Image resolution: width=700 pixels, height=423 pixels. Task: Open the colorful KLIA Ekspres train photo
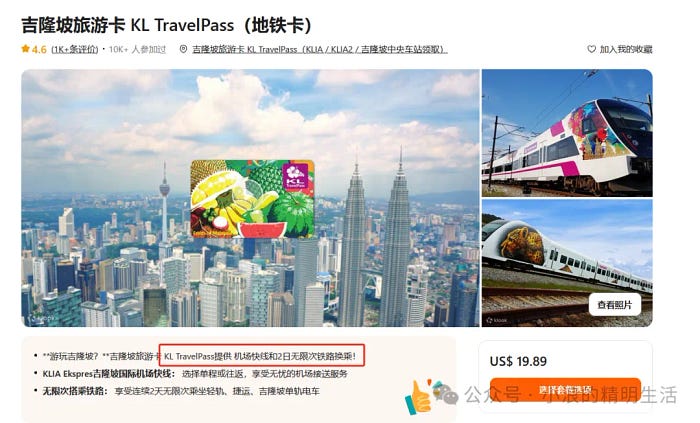coord(567,133)
